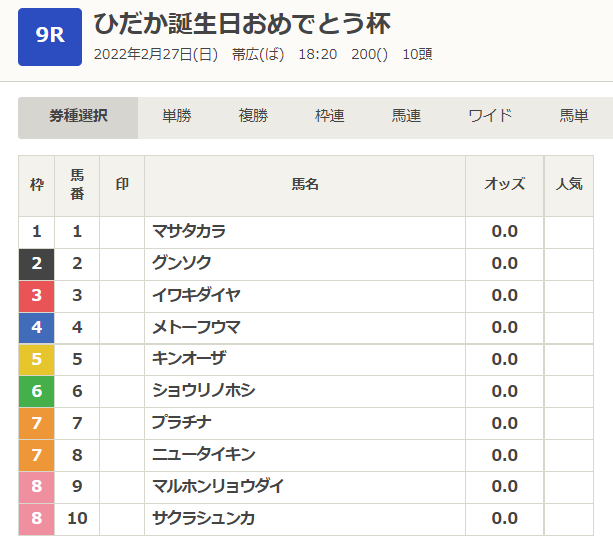The height and width of the screenshot is (553, 613).
Task: Click horse name キンオーザ
Action: click(x=189, y=360)
